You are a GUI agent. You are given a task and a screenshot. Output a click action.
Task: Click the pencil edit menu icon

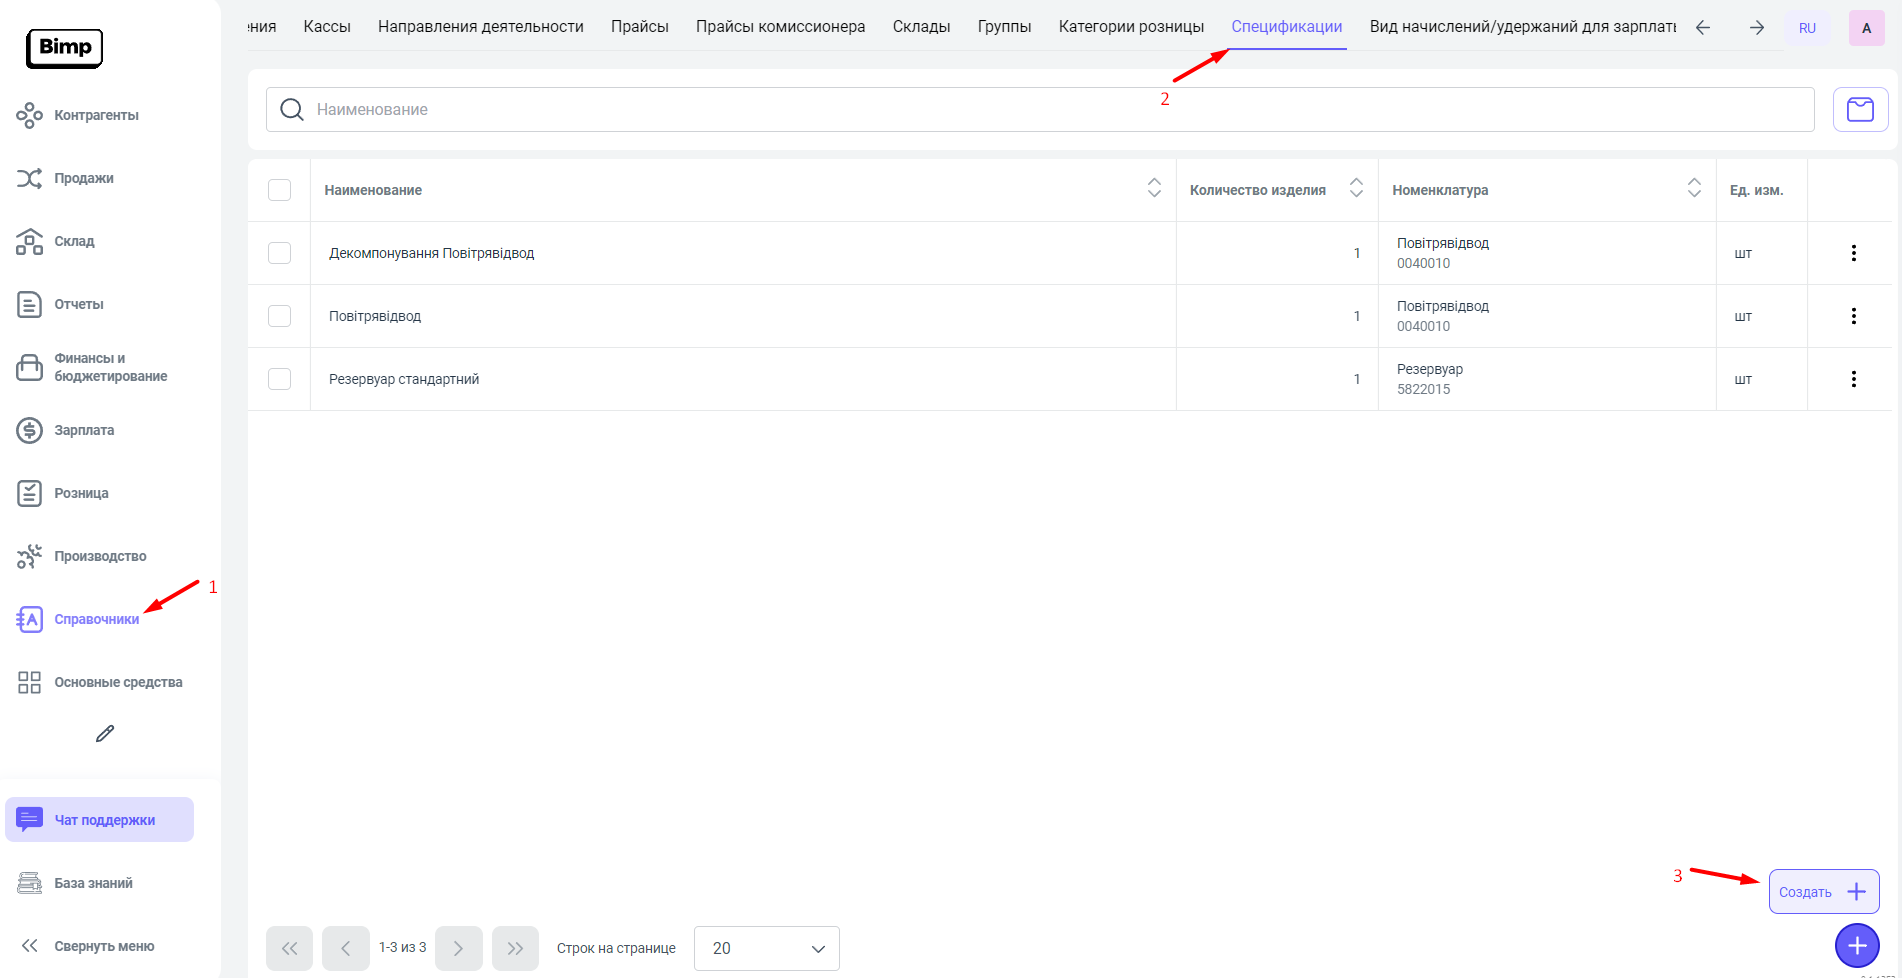[105, 734]
